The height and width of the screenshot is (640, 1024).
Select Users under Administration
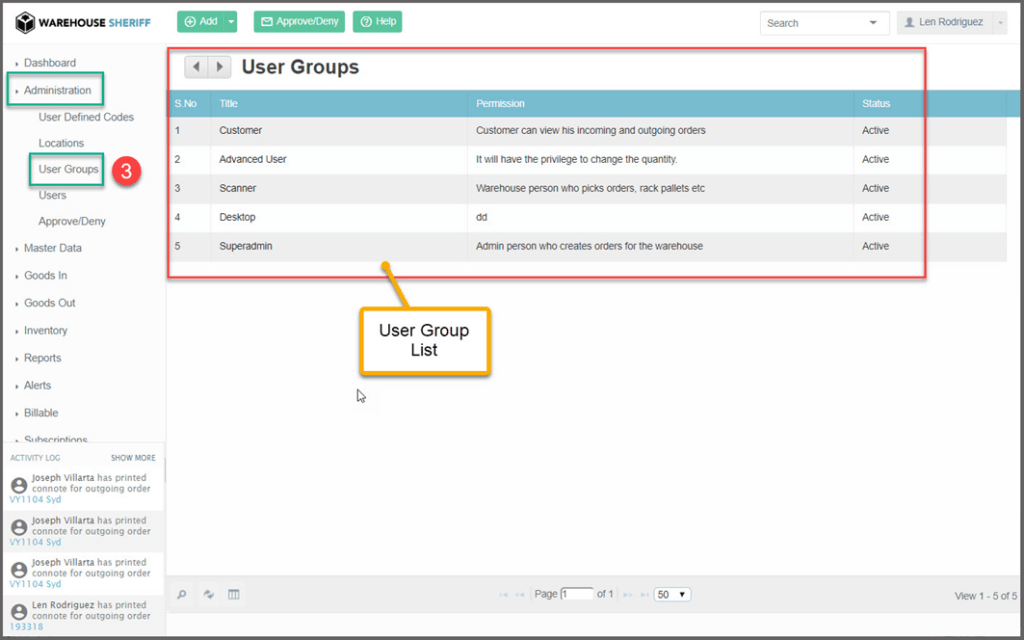(52, 195)
